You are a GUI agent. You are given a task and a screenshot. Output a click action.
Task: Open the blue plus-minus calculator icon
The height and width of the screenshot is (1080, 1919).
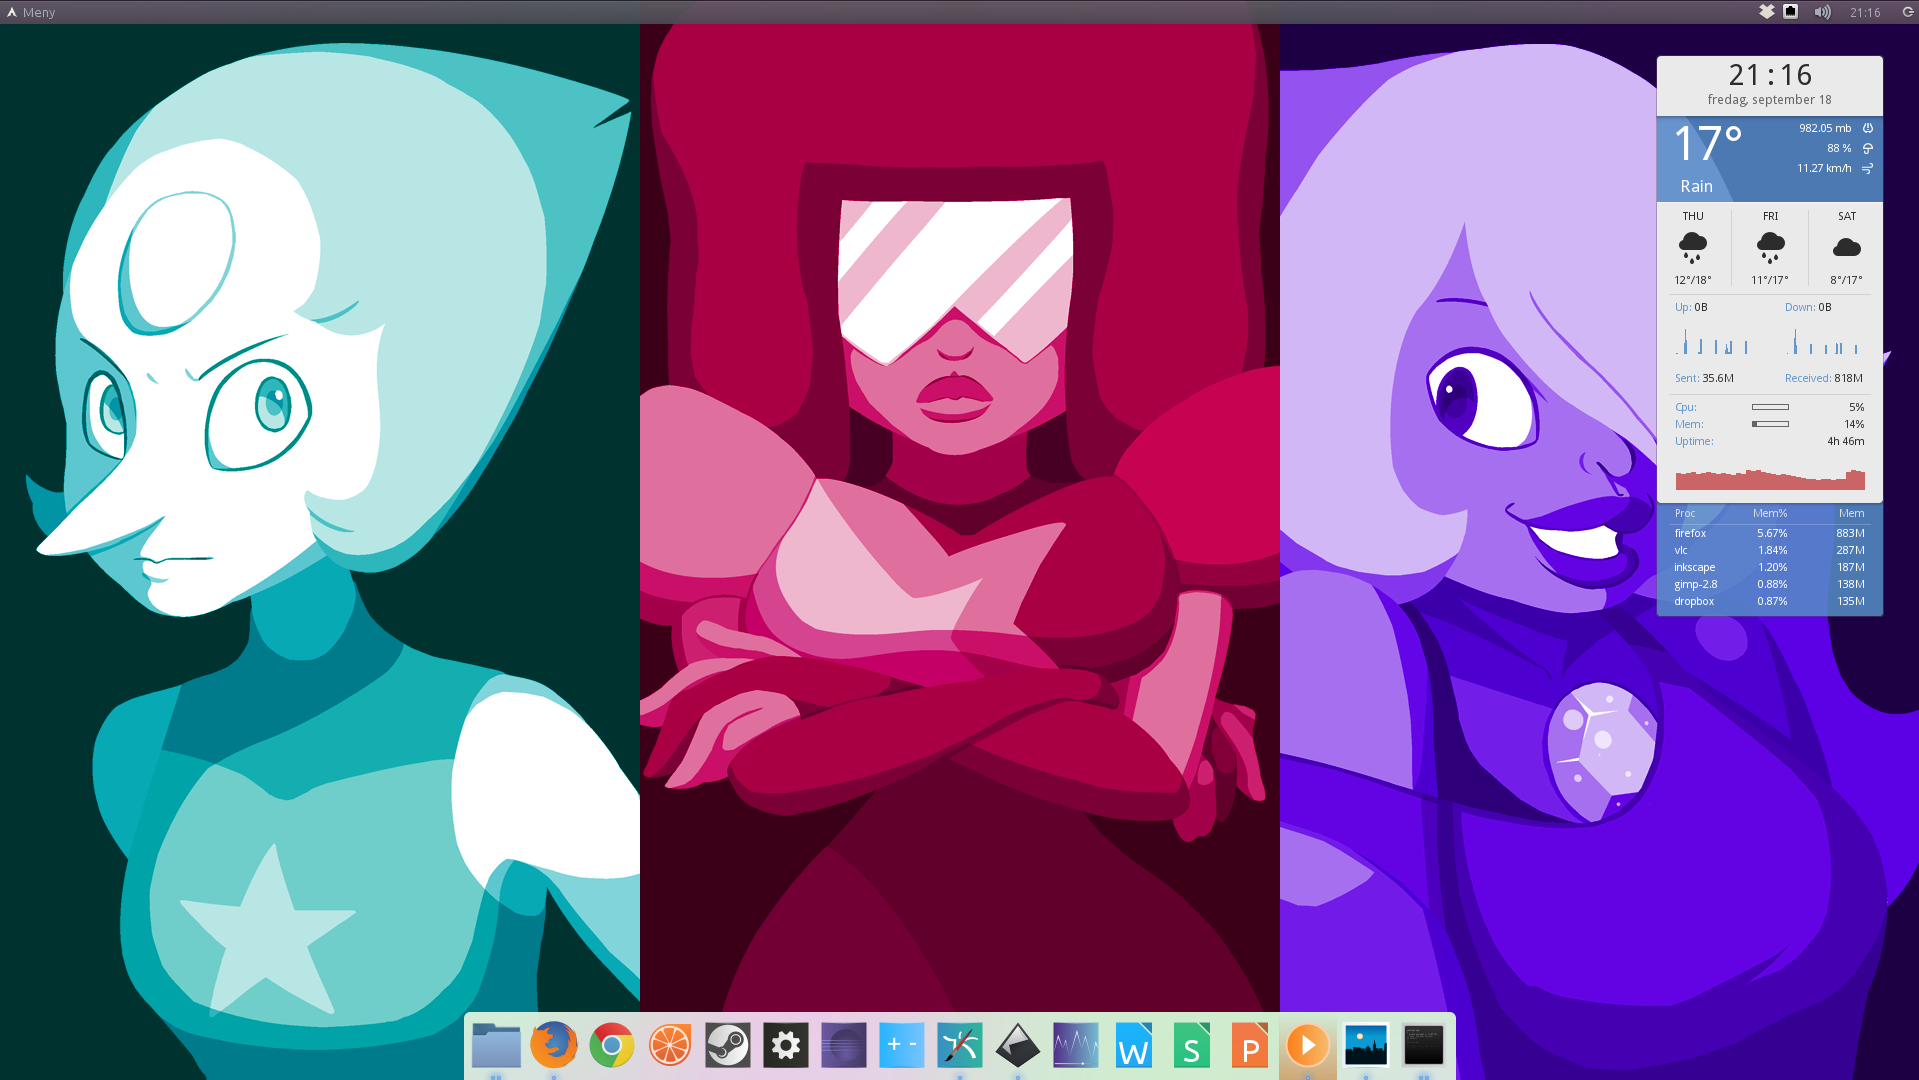tap(902, 1046)
